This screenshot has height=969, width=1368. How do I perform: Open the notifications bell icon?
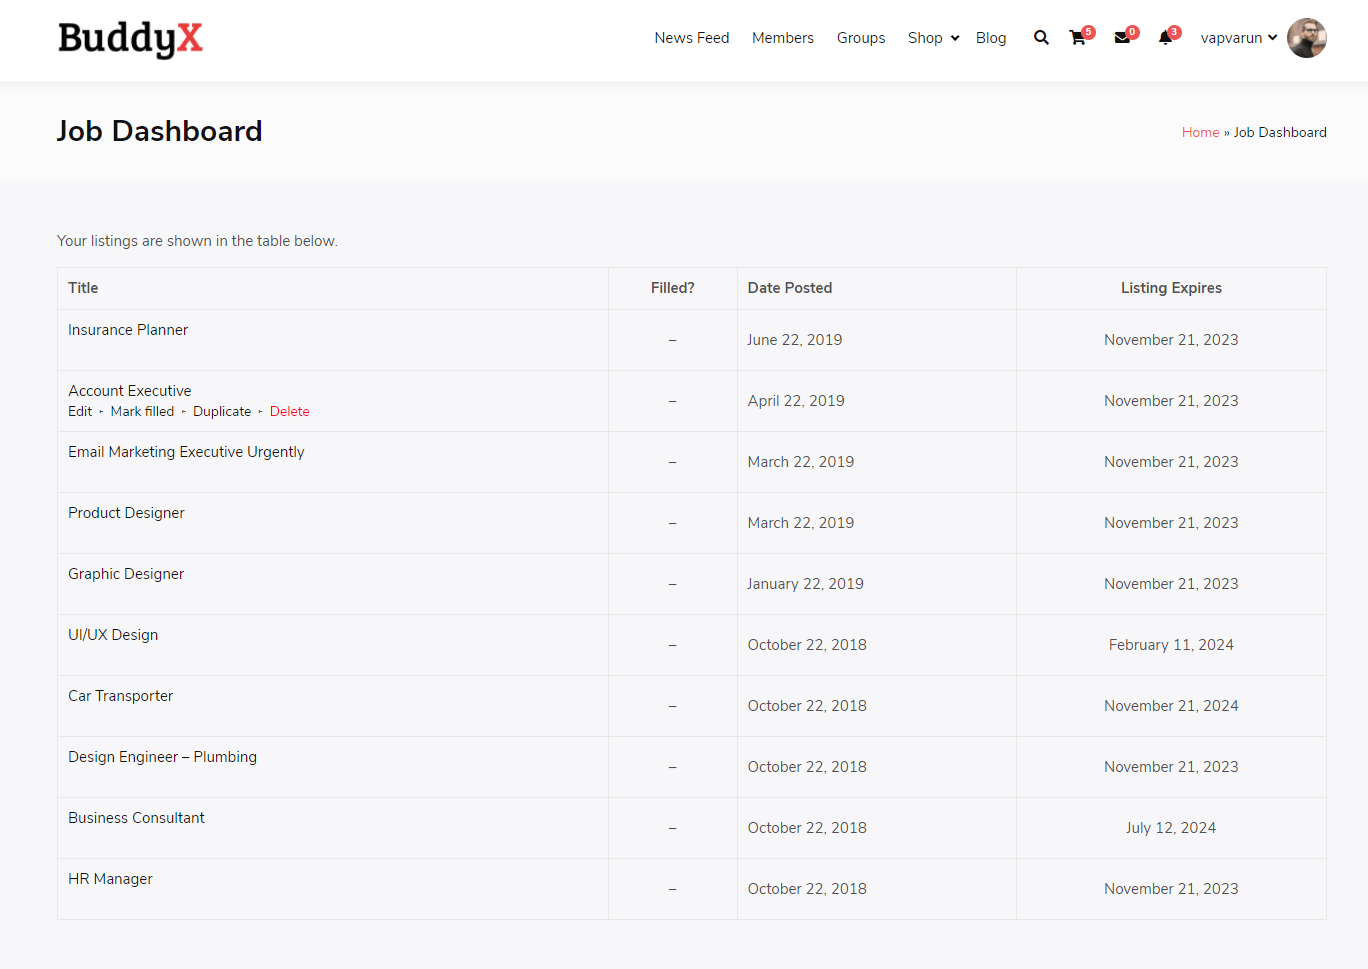1165,38
